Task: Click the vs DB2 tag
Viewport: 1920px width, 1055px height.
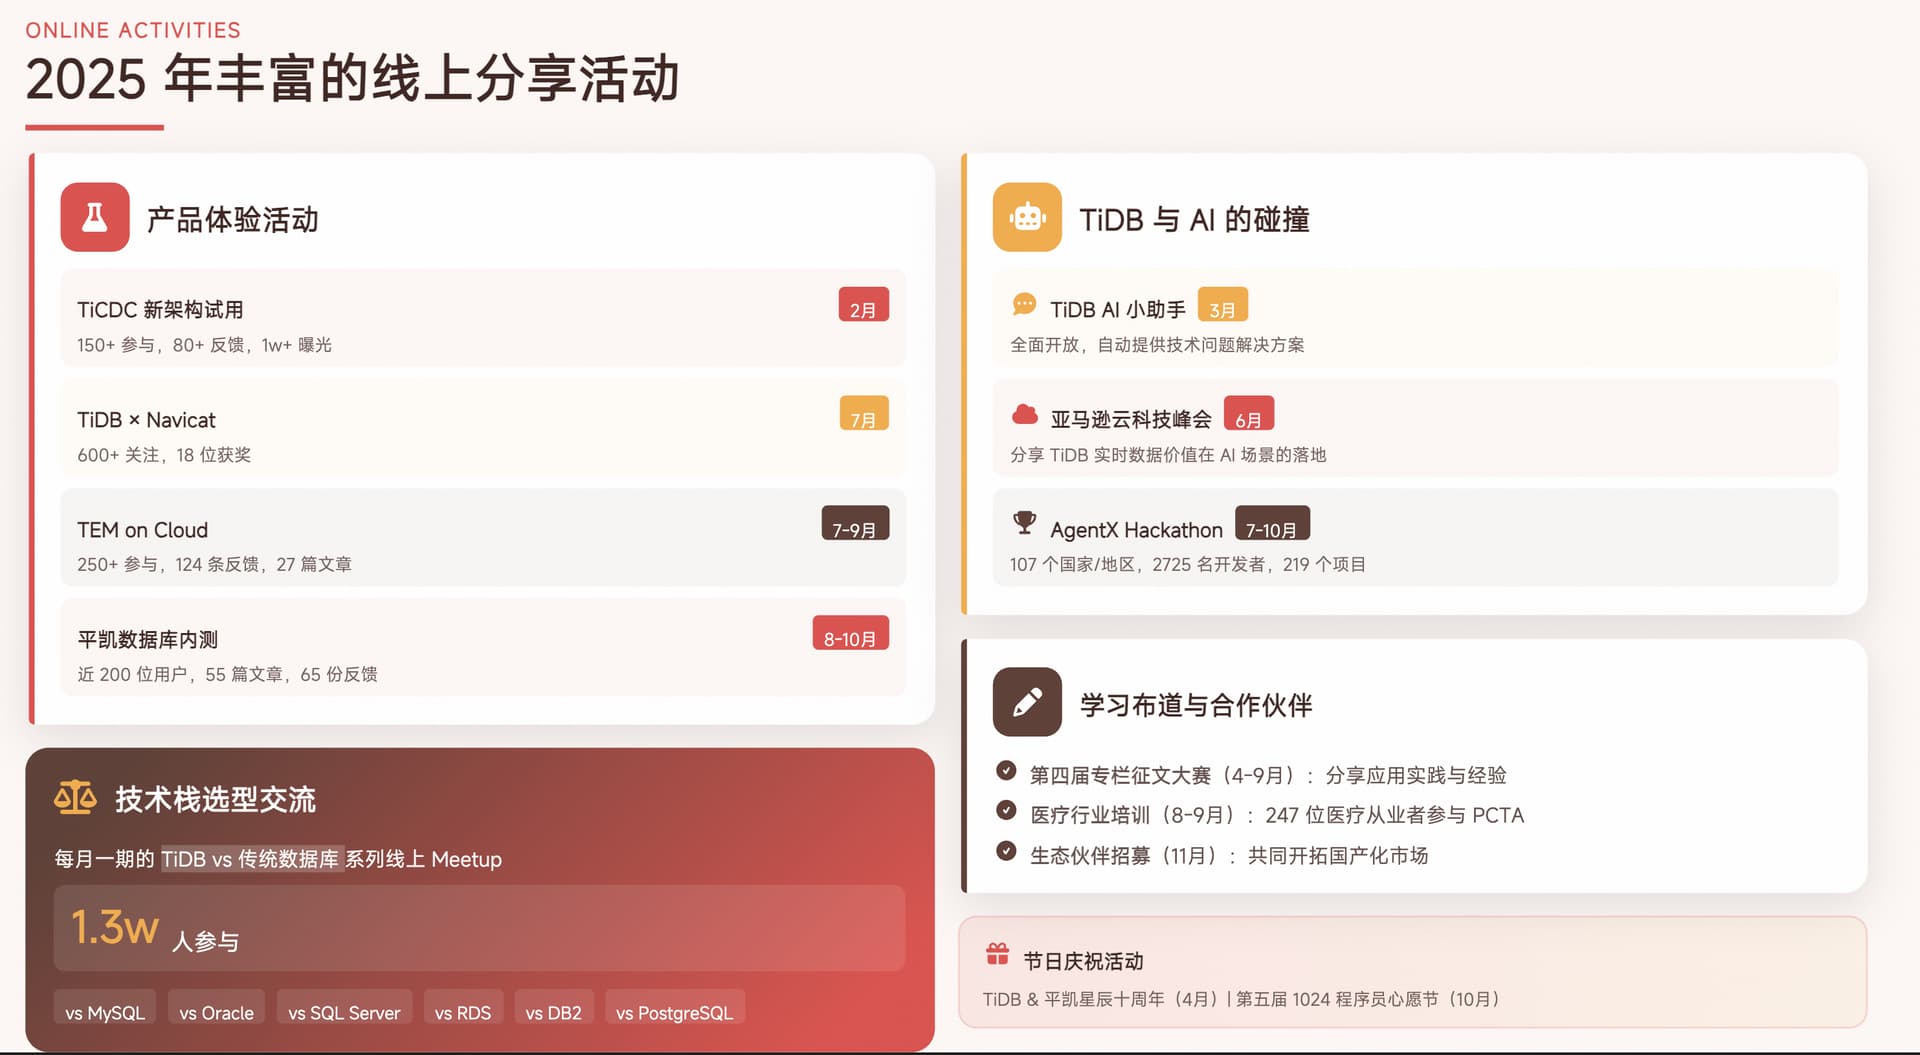Action: (554, 1008)
